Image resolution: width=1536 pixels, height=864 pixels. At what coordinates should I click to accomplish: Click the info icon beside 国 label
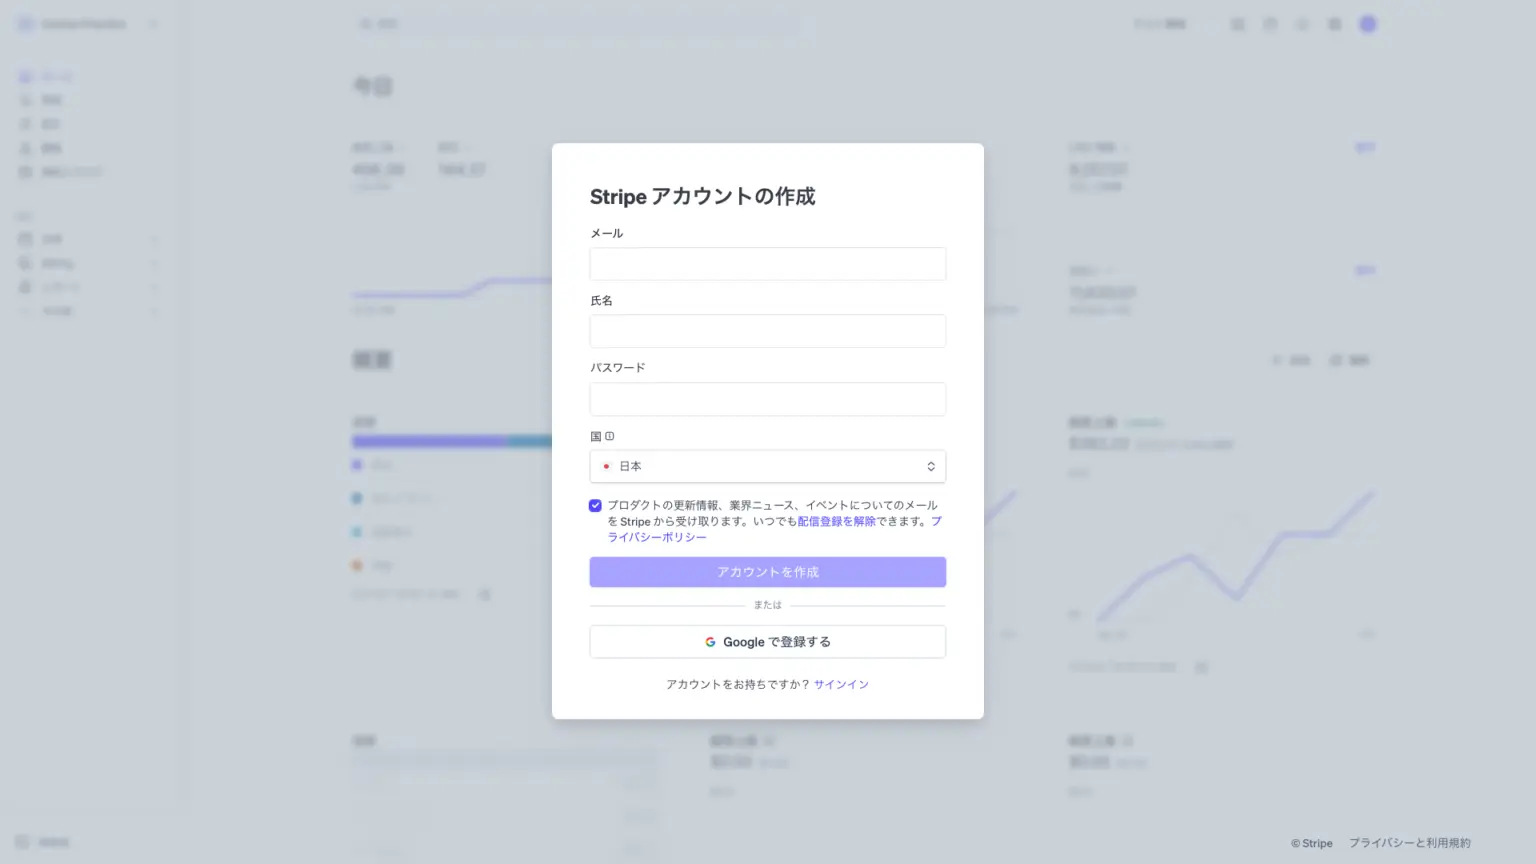609,436
